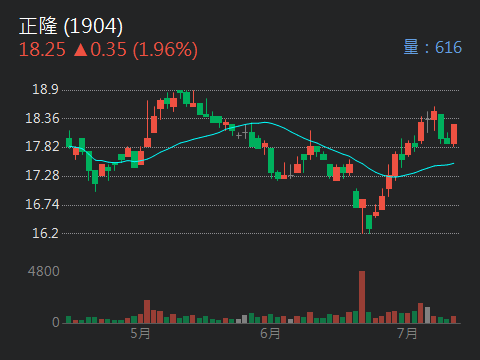
Task: Click the 17.28 price axis label
Action: 42,176
